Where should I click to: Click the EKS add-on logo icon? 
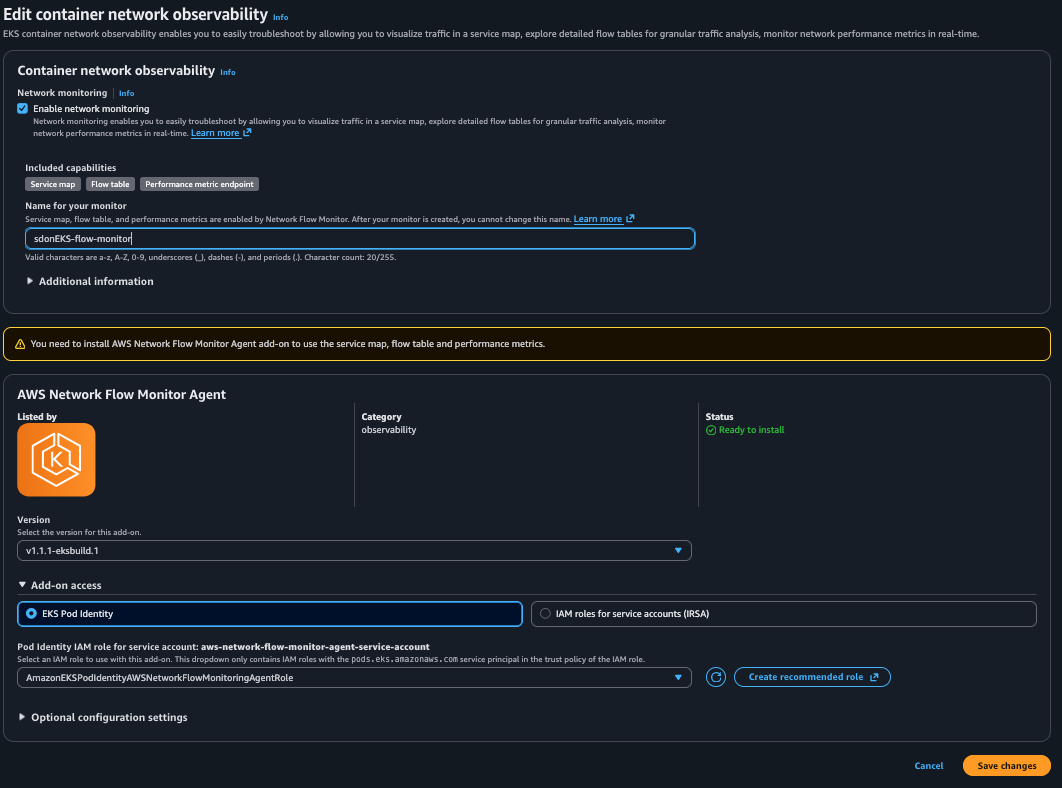[56, 459]
